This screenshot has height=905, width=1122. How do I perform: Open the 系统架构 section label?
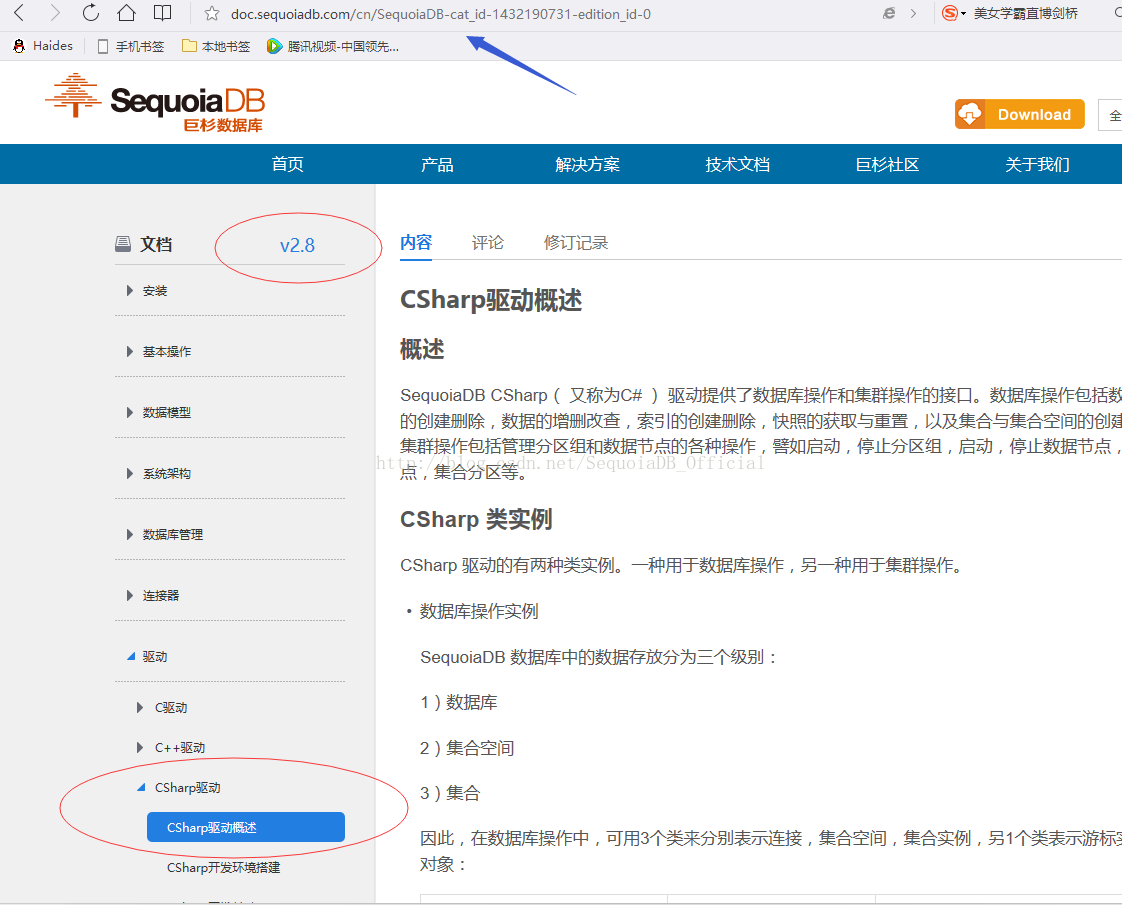tap(167, 474)
